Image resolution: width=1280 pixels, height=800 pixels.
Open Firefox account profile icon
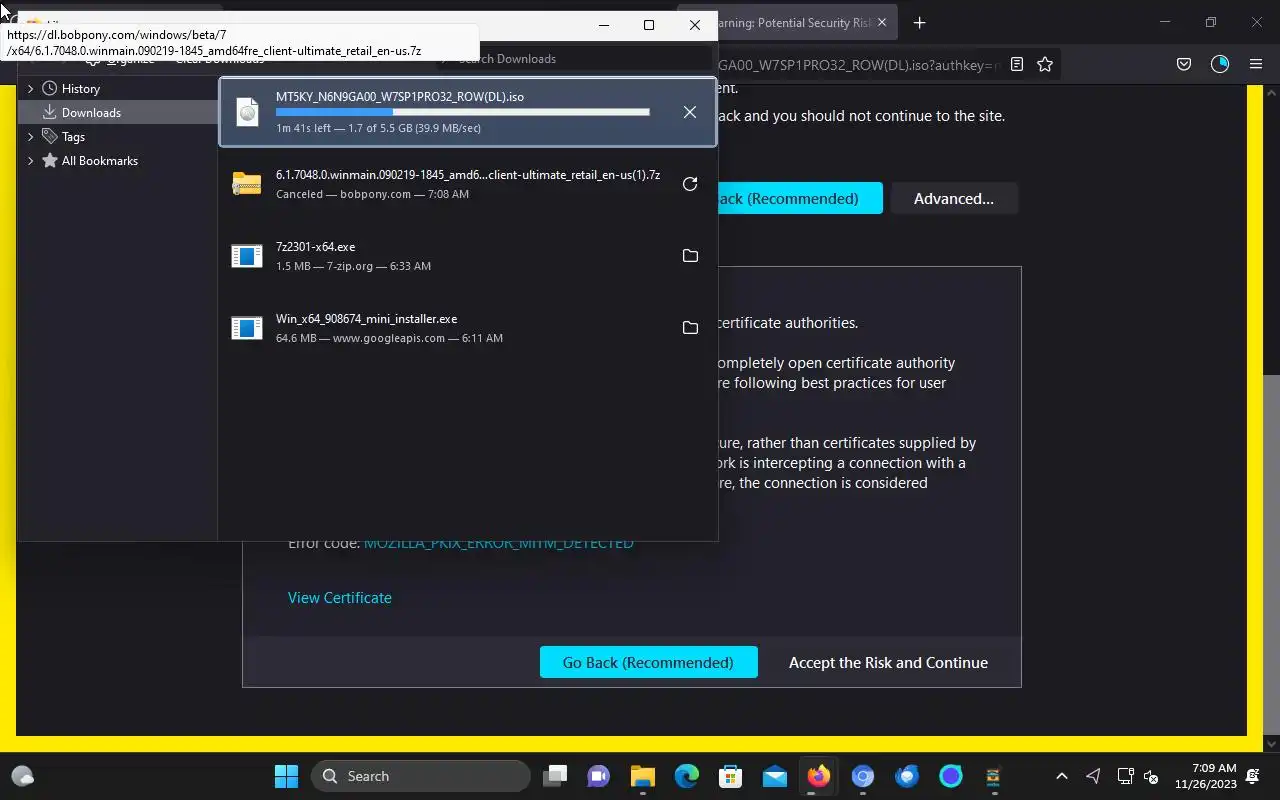[1220, 64]
